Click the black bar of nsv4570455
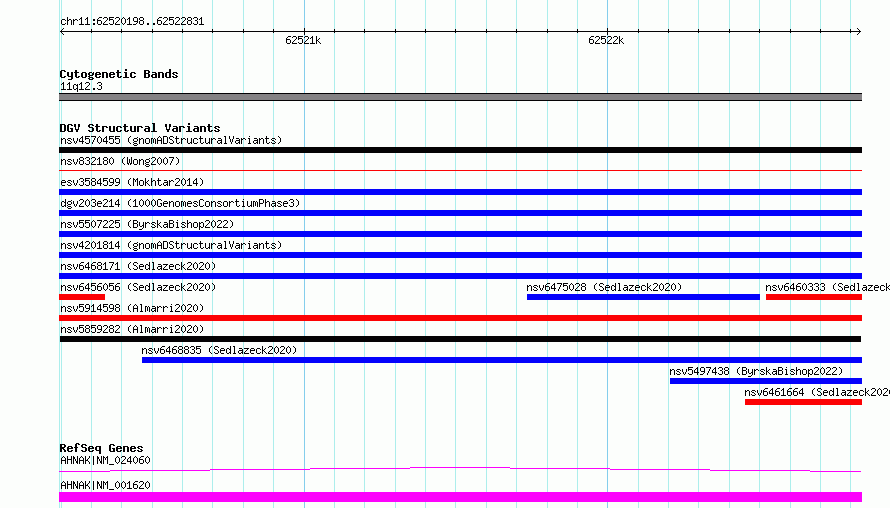The image size is (890, 508). [460, 150]
